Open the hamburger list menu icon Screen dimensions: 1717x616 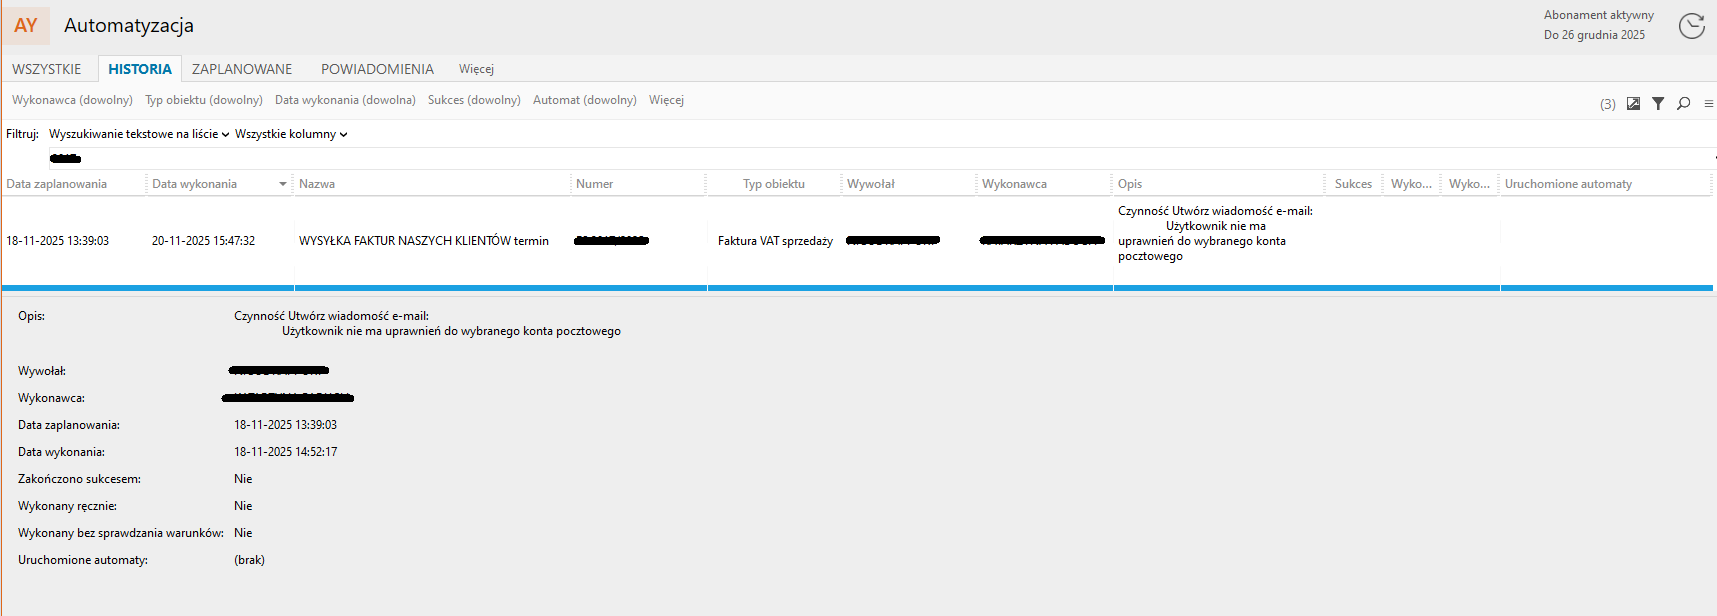coord(1708,104)
